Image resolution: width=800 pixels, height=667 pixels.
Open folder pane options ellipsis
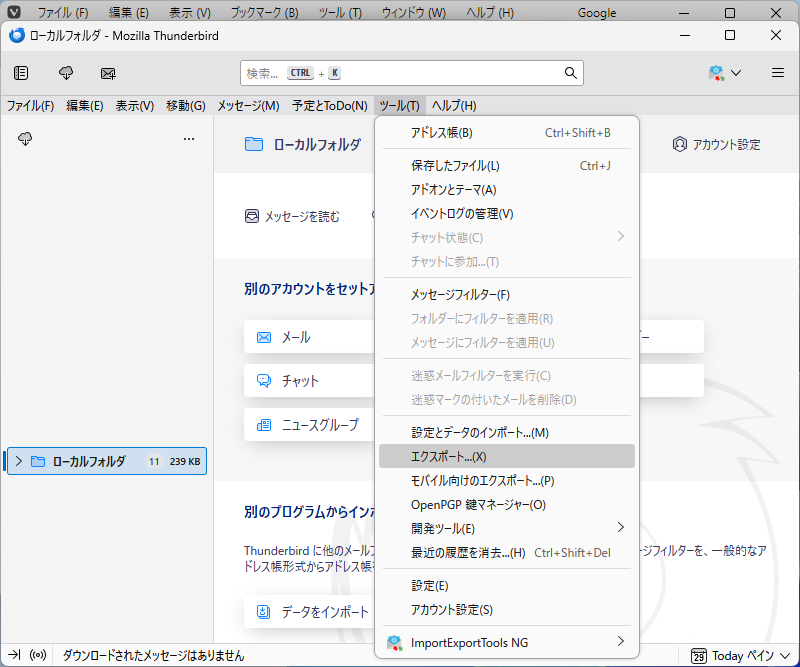tap(189, 139)
